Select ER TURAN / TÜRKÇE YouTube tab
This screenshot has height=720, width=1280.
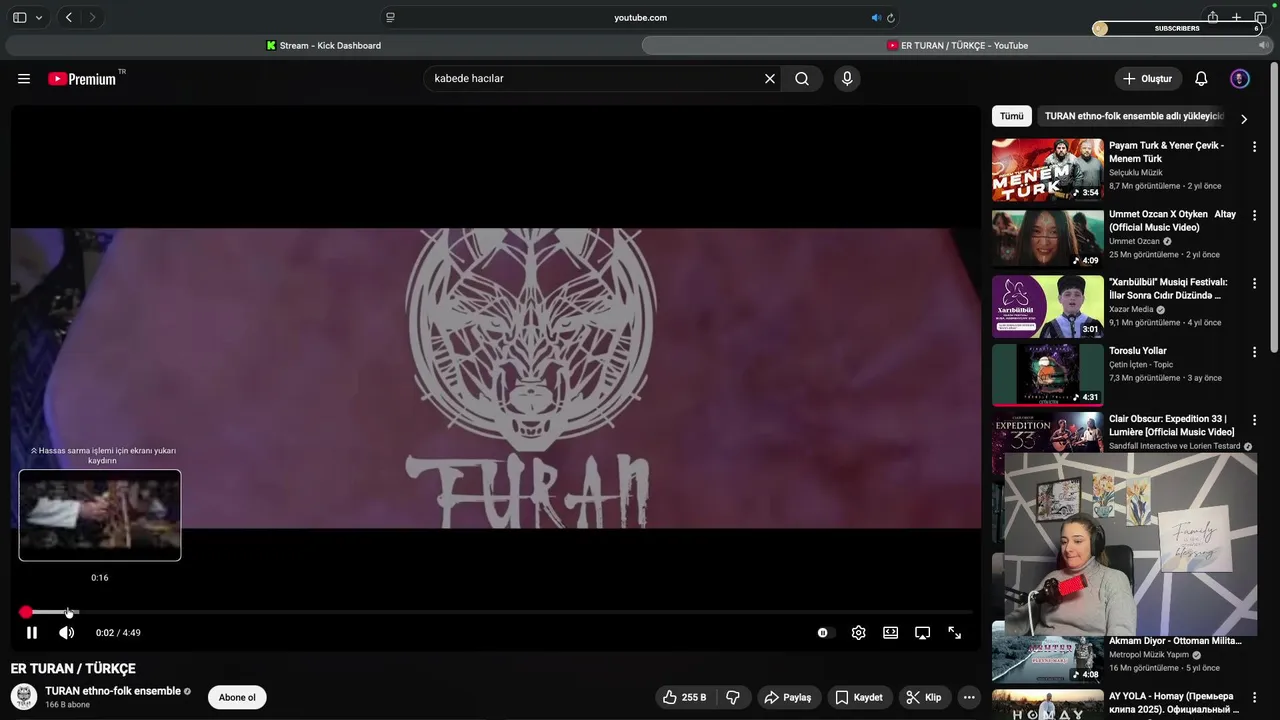point(957,45)
